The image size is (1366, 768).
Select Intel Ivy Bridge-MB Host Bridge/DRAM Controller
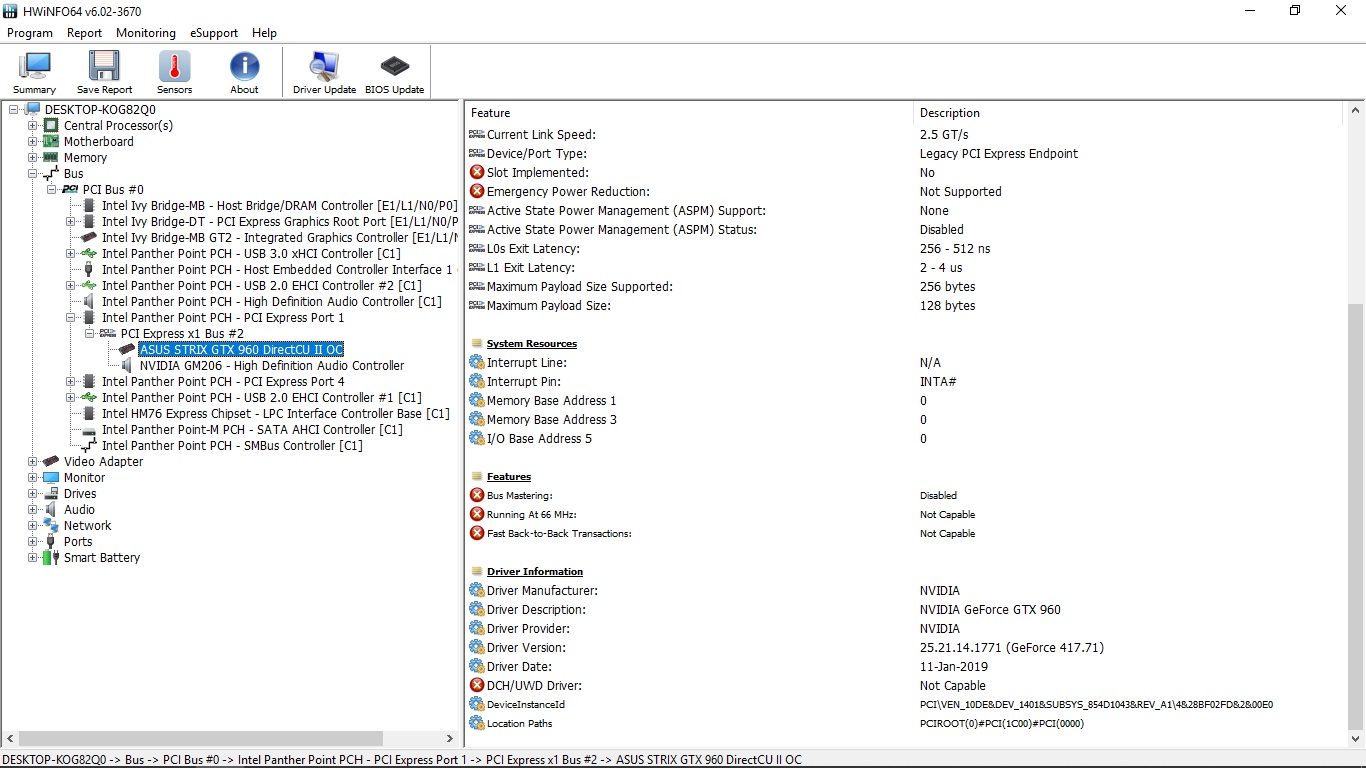(x=279, y=206)
